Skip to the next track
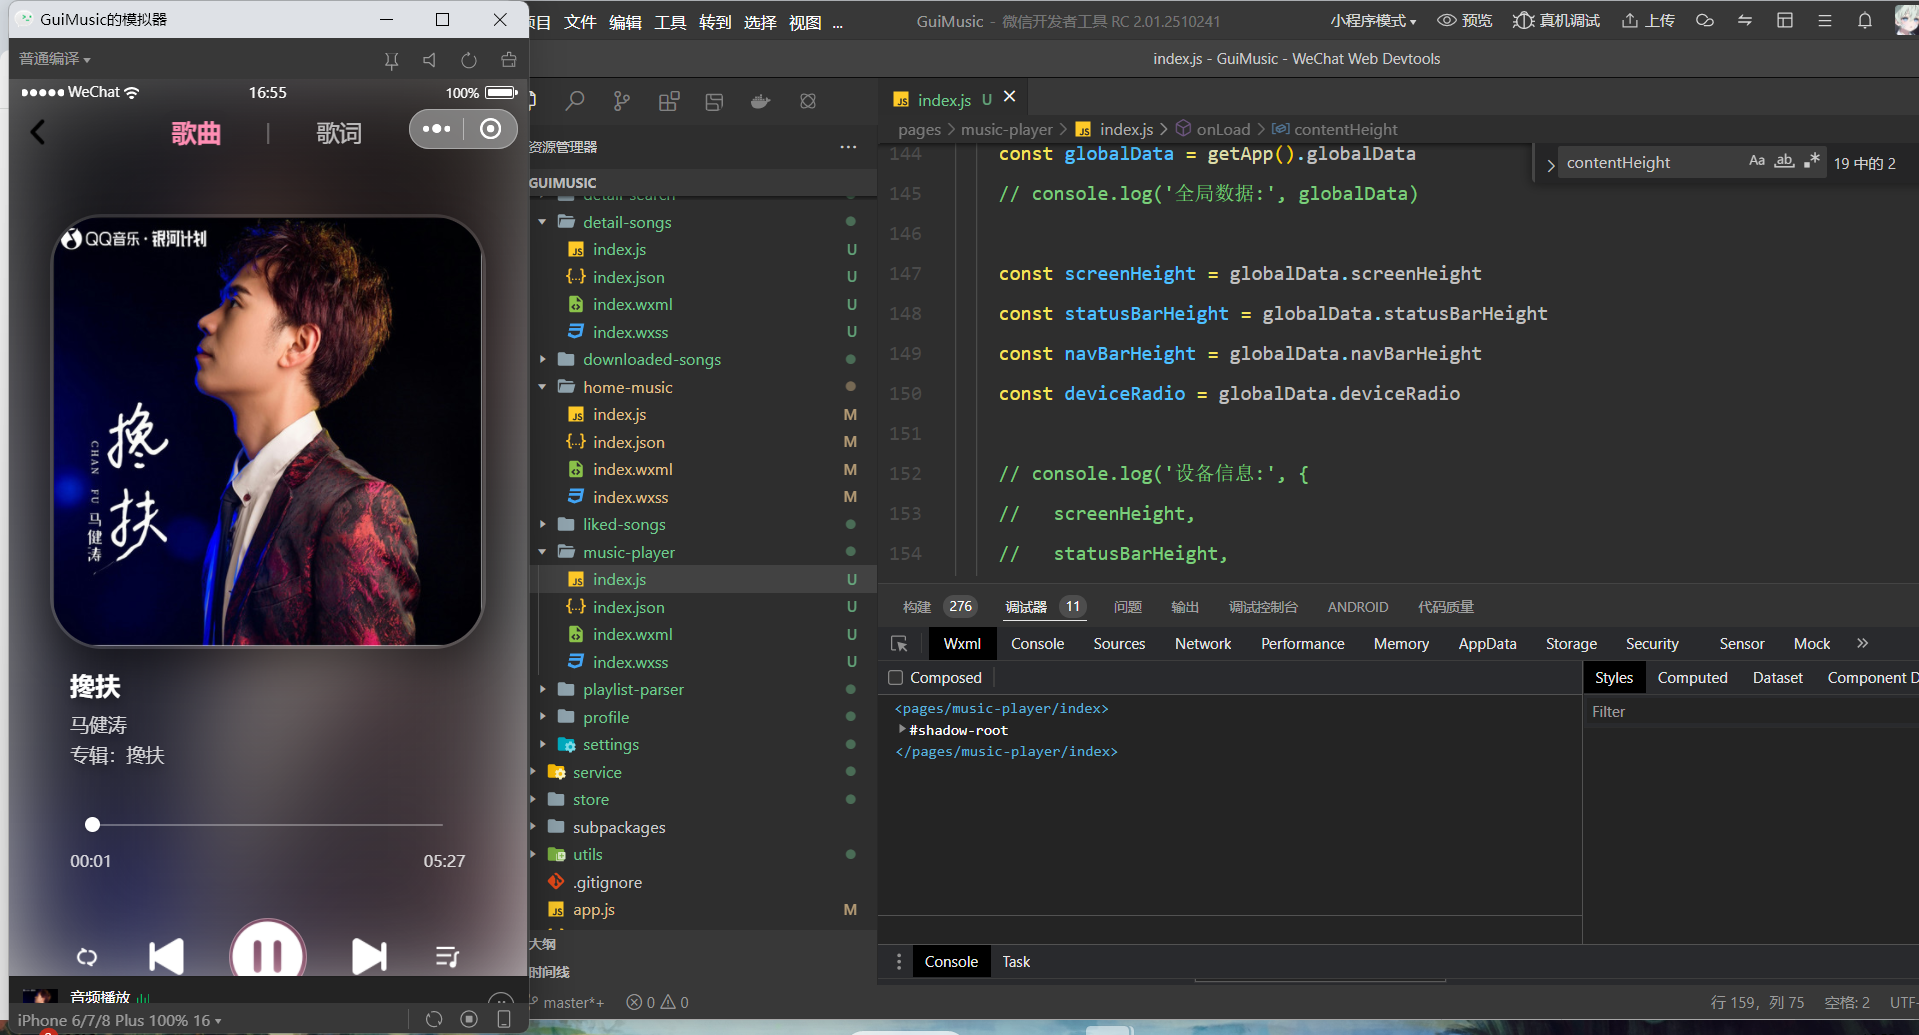1919x1035 pixels. click(369, 956)
